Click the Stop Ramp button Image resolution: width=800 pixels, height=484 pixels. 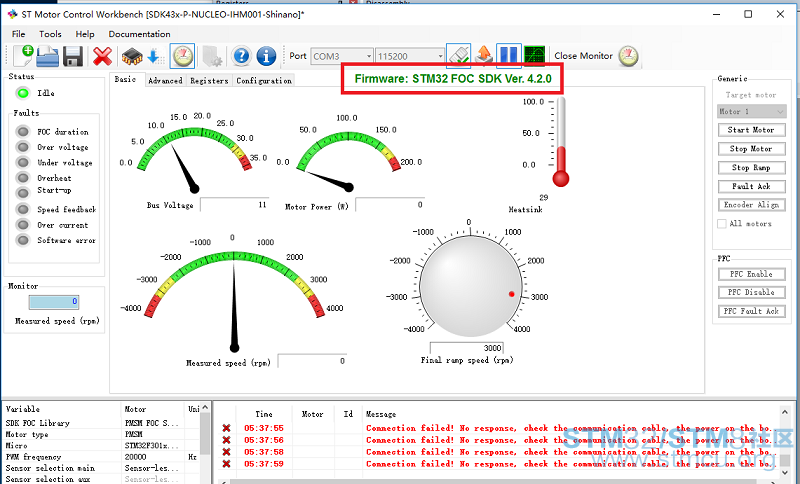pyautogui.click(x=751, y=168)
